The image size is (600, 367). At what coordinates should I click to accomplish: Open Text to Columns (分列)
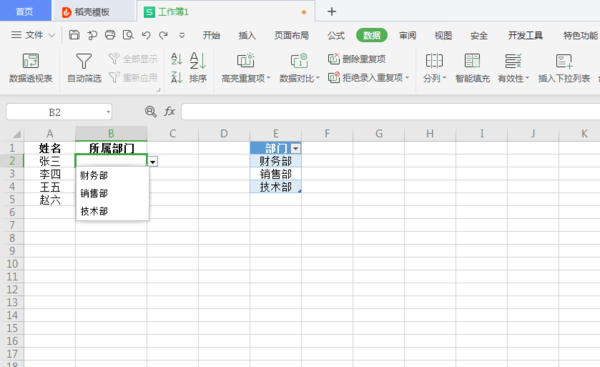[434, 68]
